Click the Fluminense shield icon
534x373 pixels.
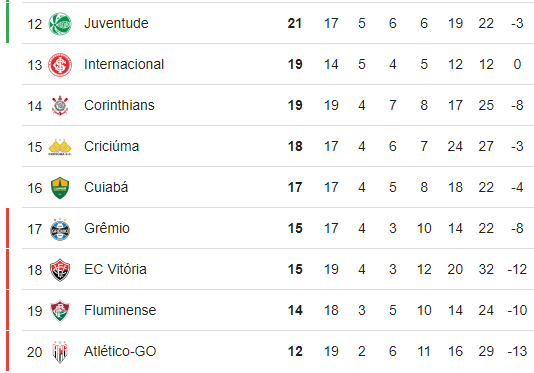(60, 311)
